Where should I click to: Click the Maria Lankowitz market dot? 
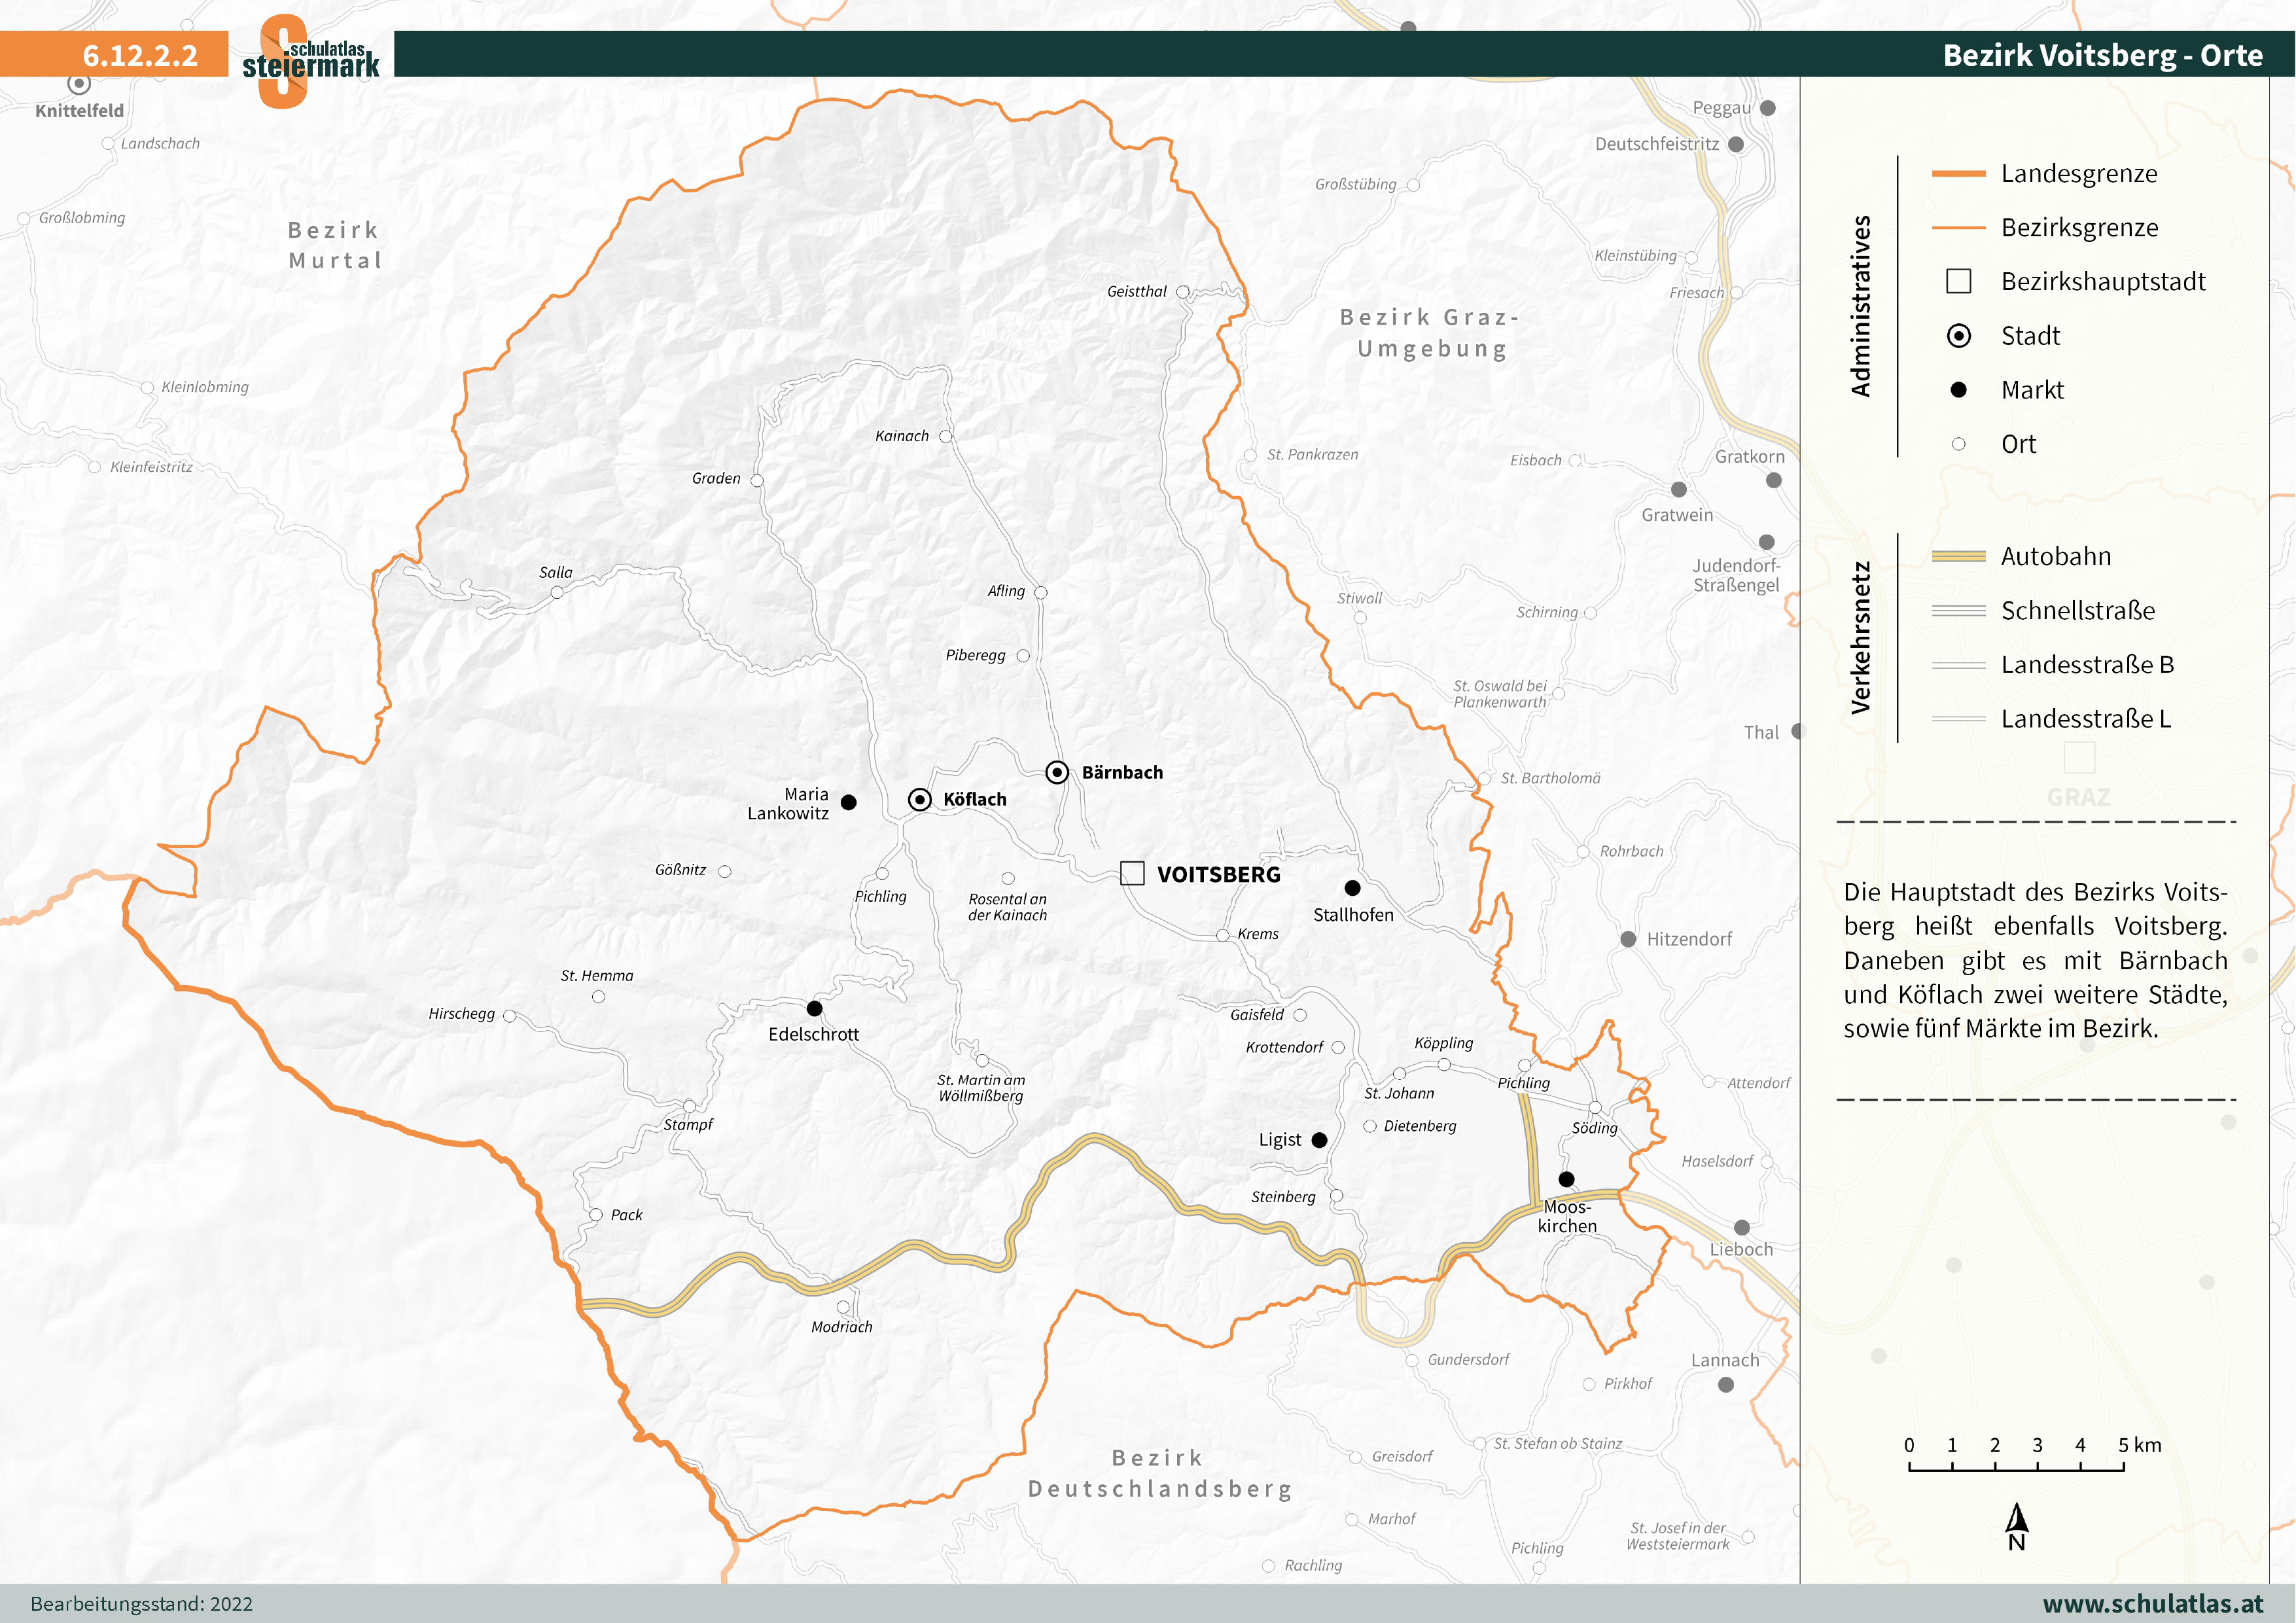click(848, 802)
